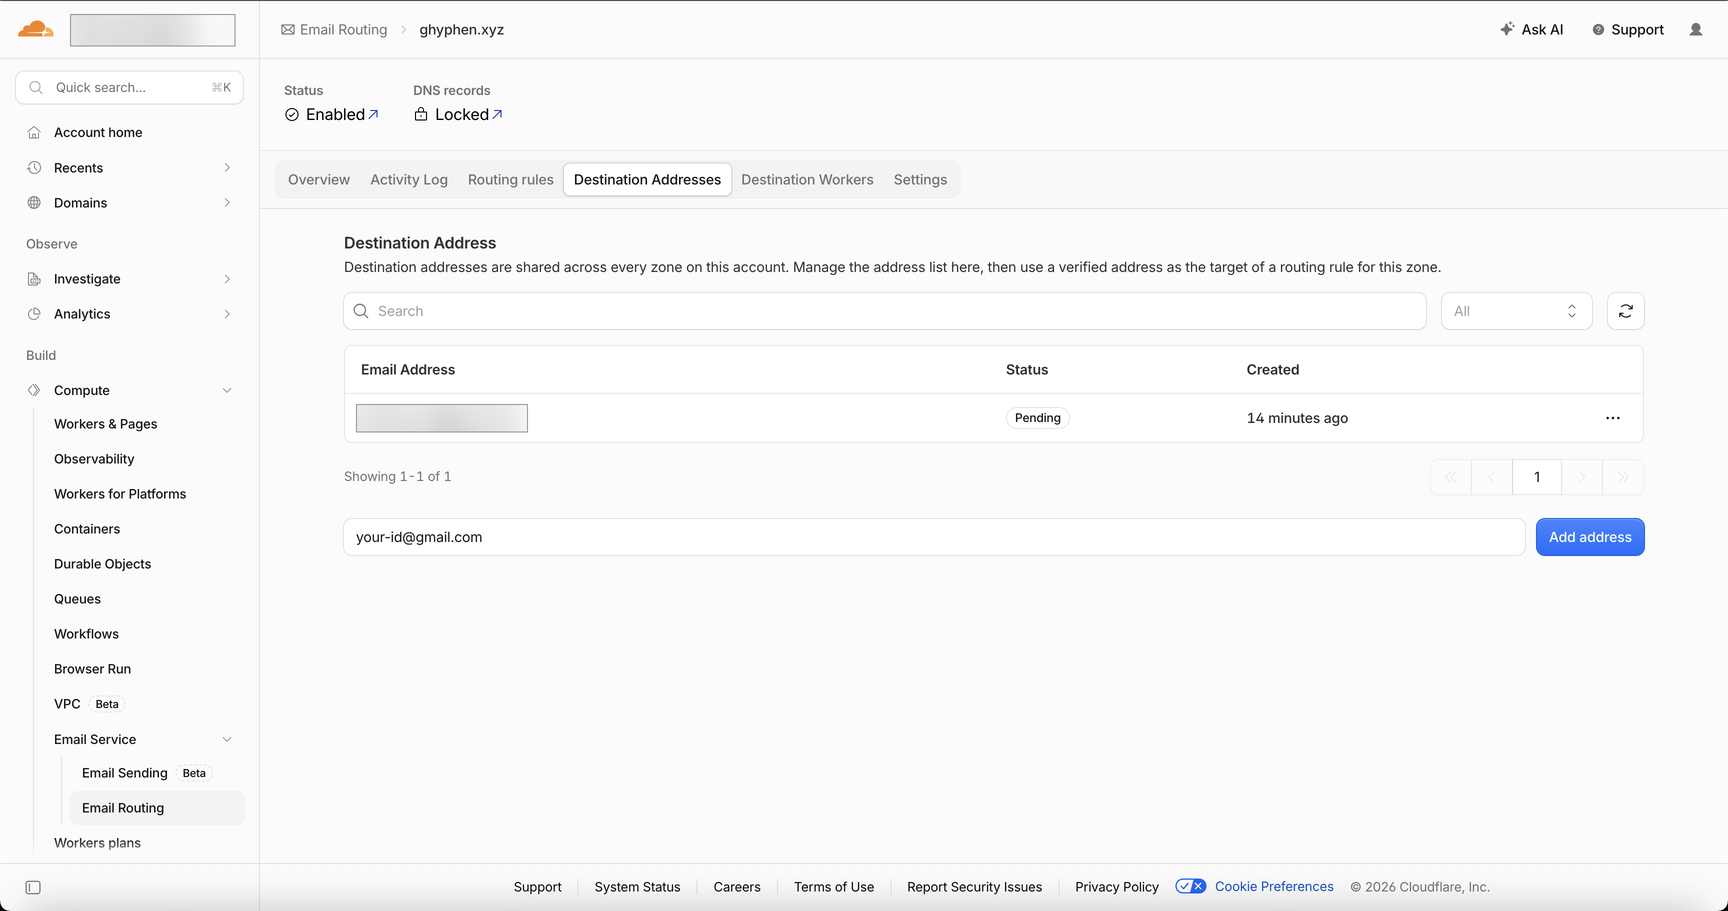Screen dimensions: 1728x911
Task: Click the magnifier icon in Quick search
Action: pyautogui.click(x=36, y=88)
